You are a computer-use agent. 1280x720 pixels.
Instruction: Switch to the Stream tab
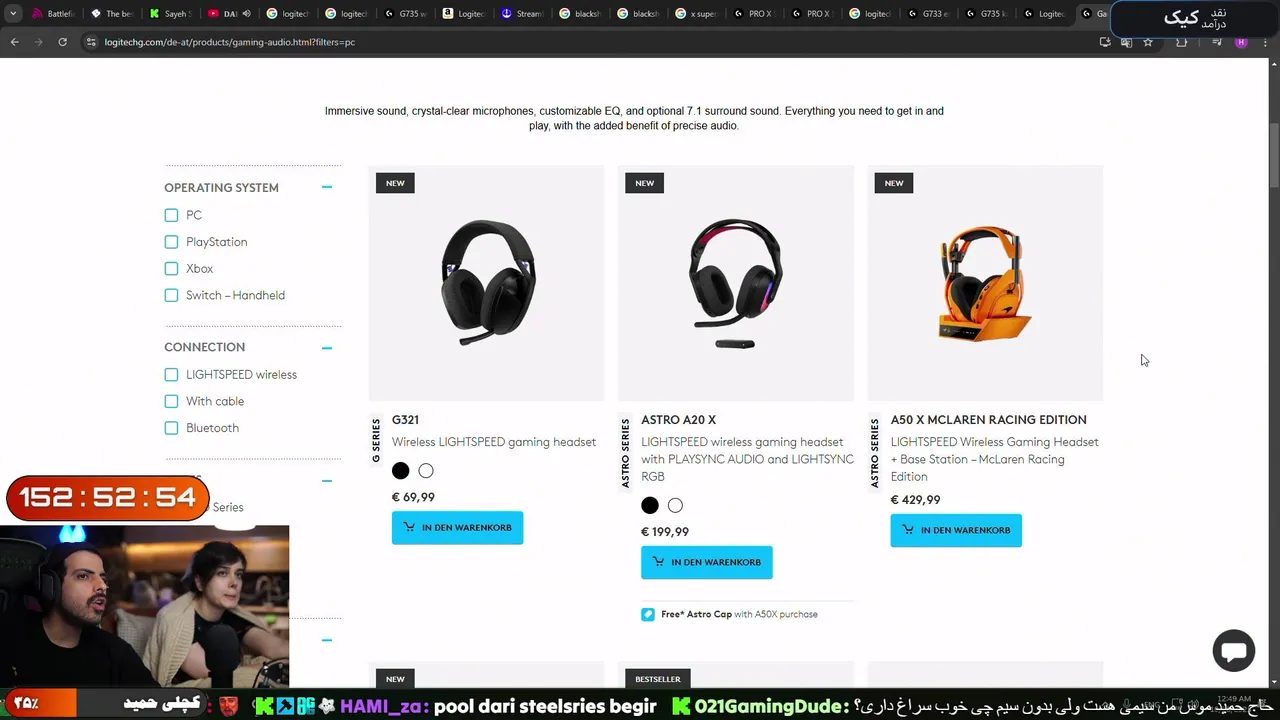(x=522, y=14)
